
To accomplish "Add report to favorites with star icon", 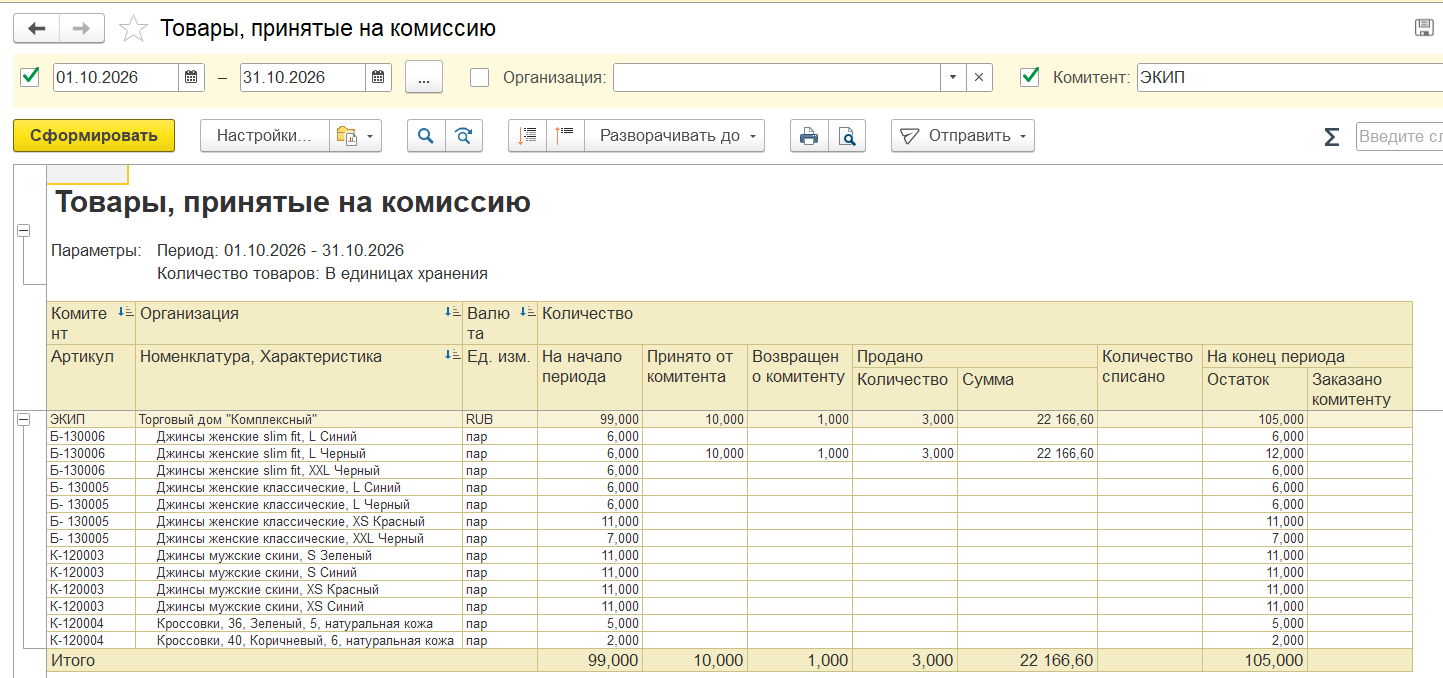I will coord(133,29).
